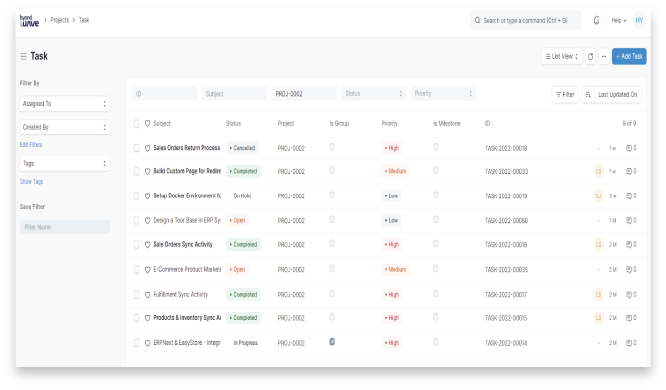Like the Sales Orders Return Process task
This screenshot has height=390, width=666.
[147, 148]
